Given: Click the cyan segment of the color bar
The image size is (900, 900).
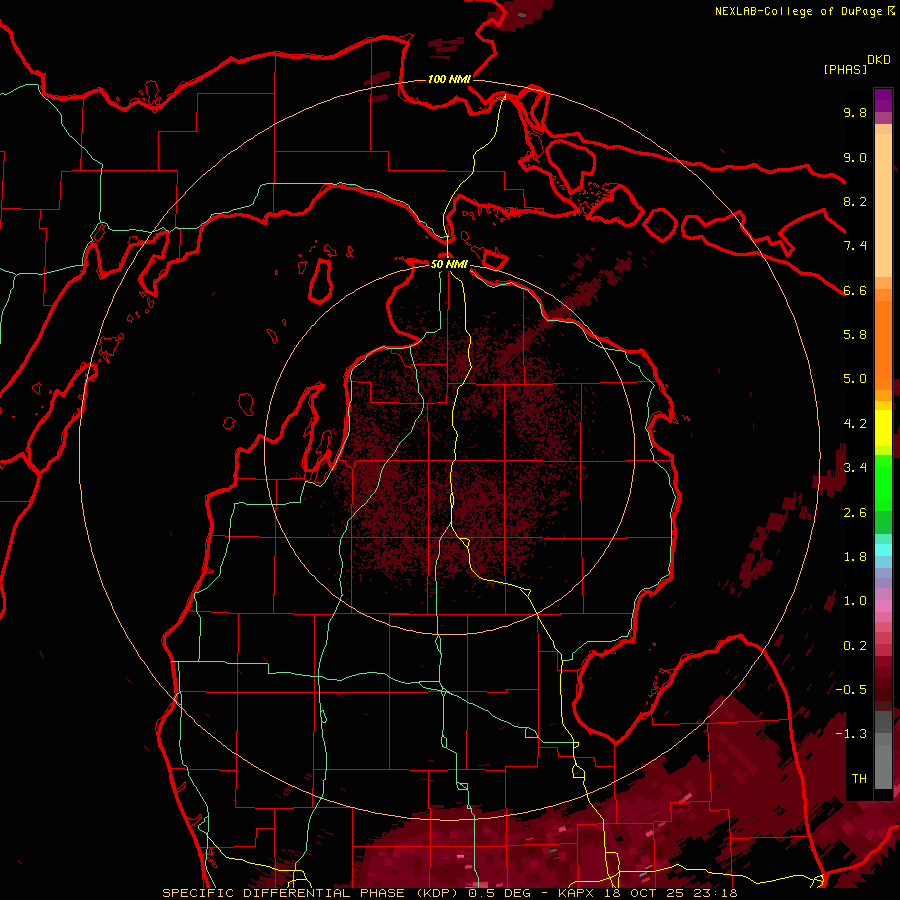Looking at the screenshot, I should tap(883, 550).
